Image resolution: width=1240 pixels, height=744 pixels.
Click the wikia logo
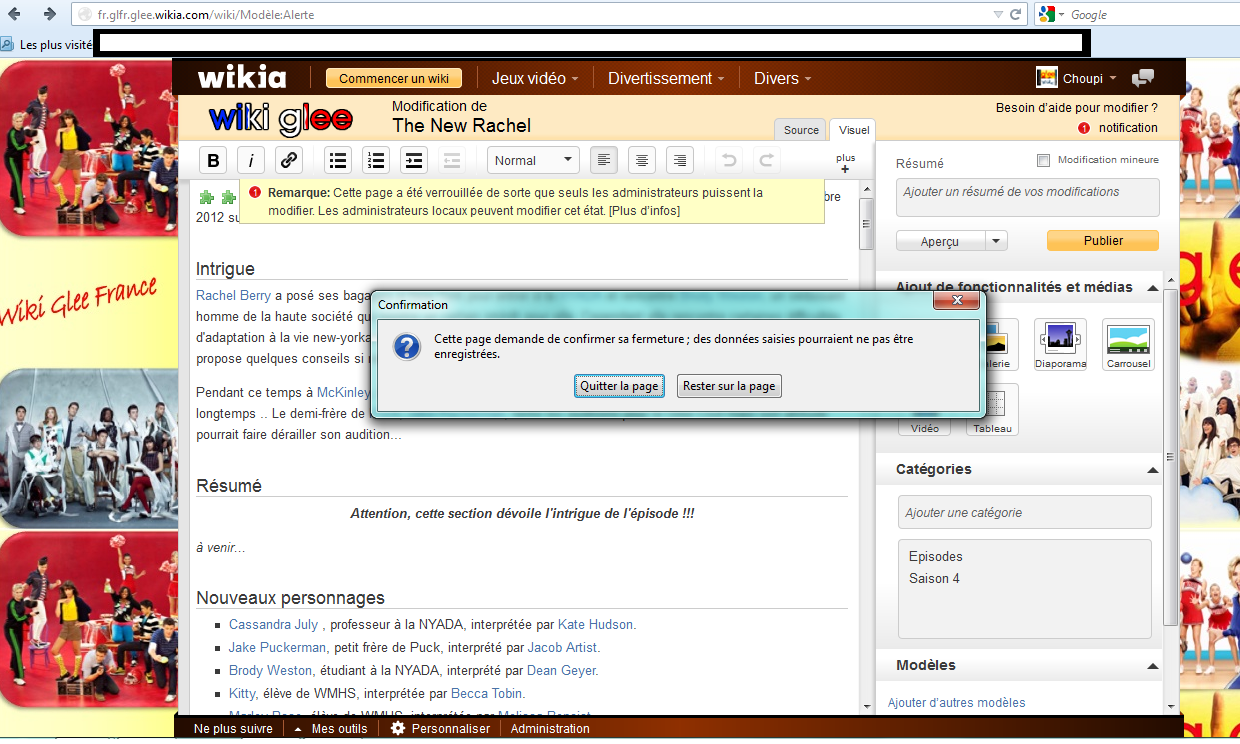pos(242,78)
